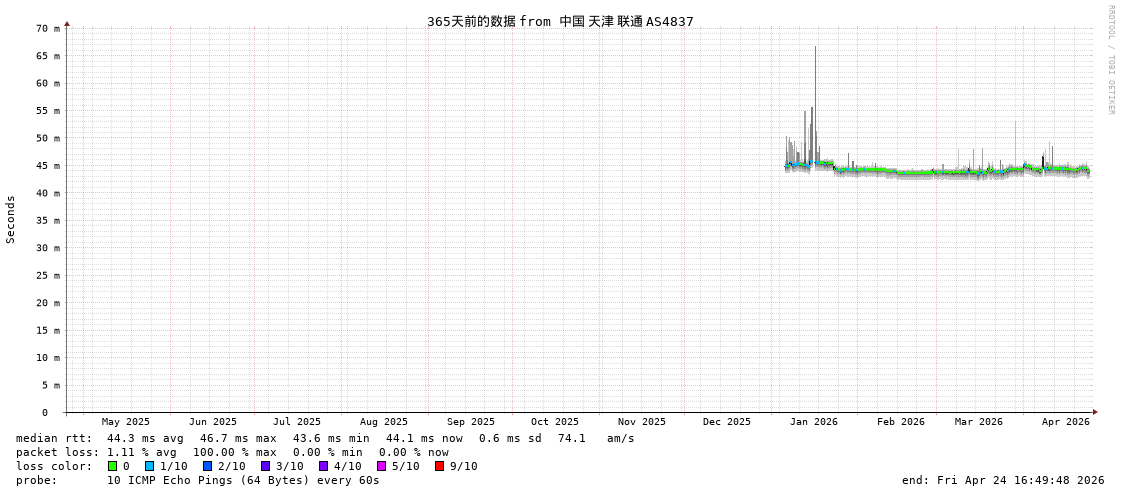The image size is (1121, 494).
Task: Click the light blue 1/10 loss swatch
Action: click(149, 466)
